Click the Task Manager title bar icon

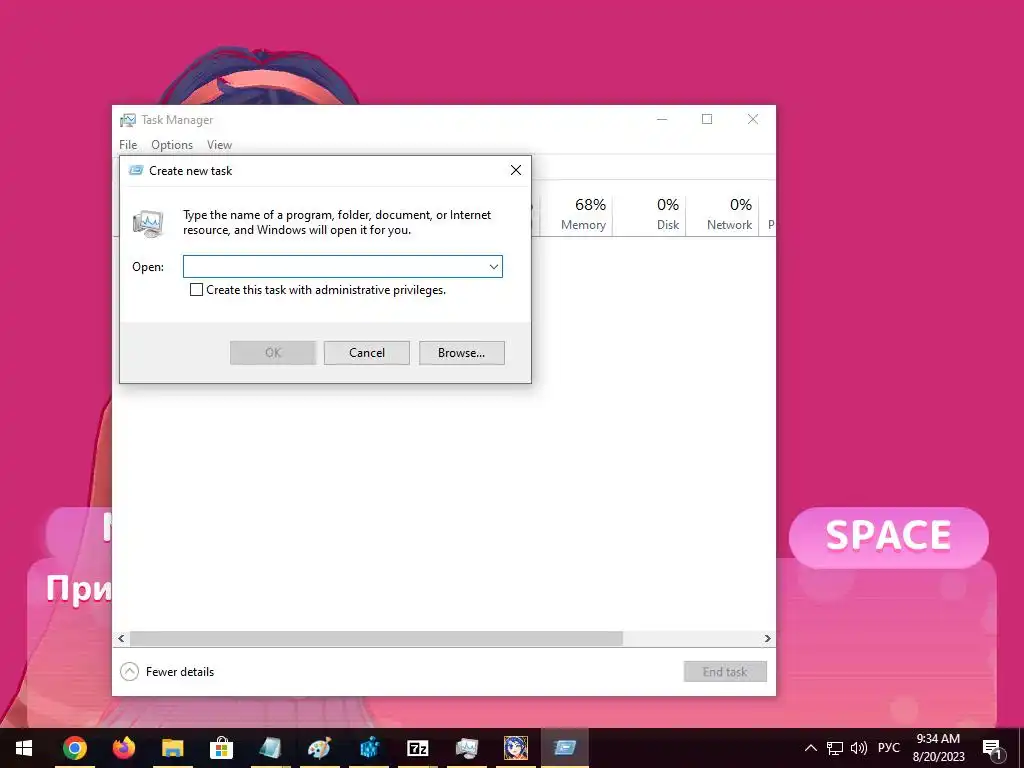click(127, 120)
